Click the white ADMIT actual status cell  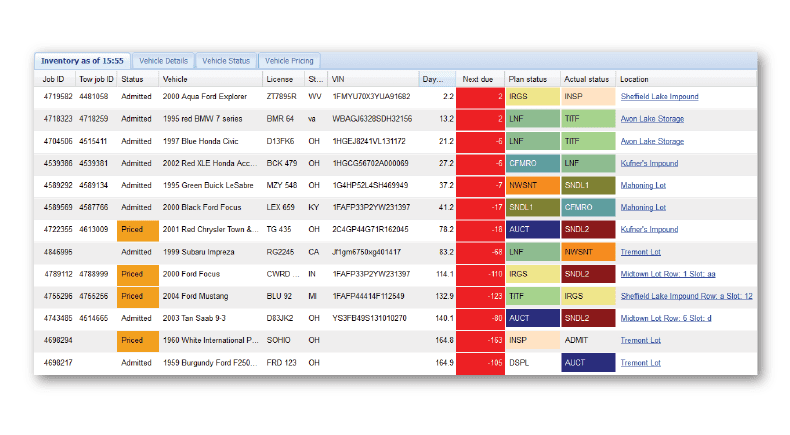coord(587,340)
